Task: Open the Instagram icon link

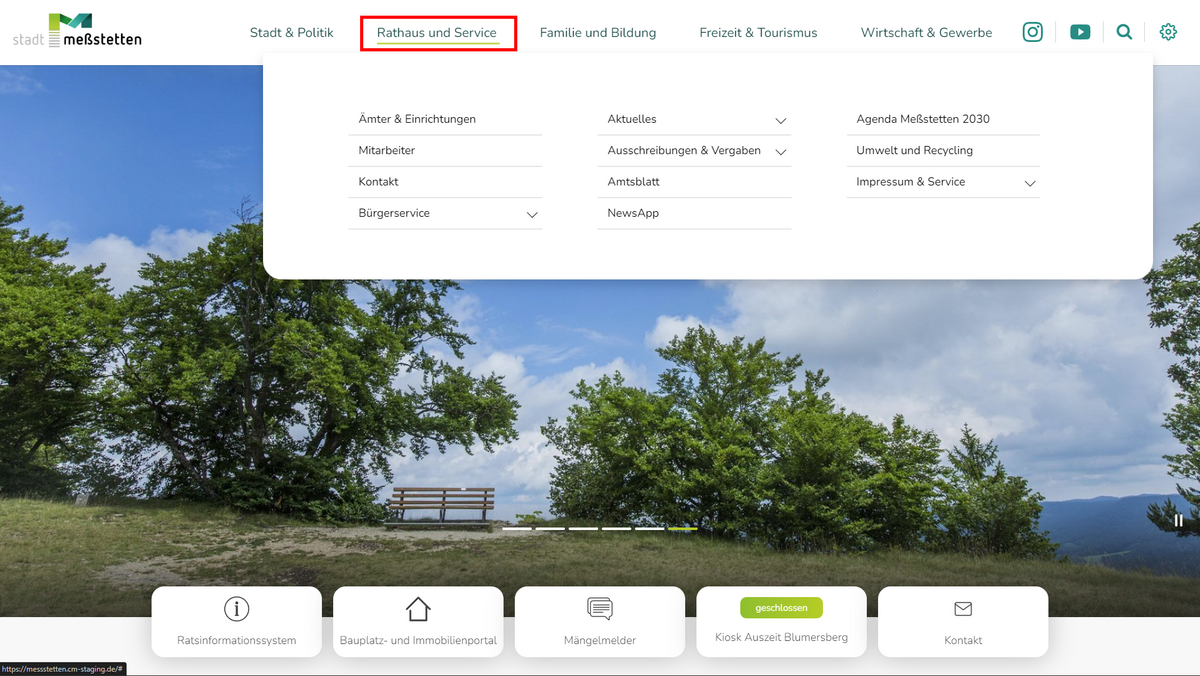Action: [1033, 32]
